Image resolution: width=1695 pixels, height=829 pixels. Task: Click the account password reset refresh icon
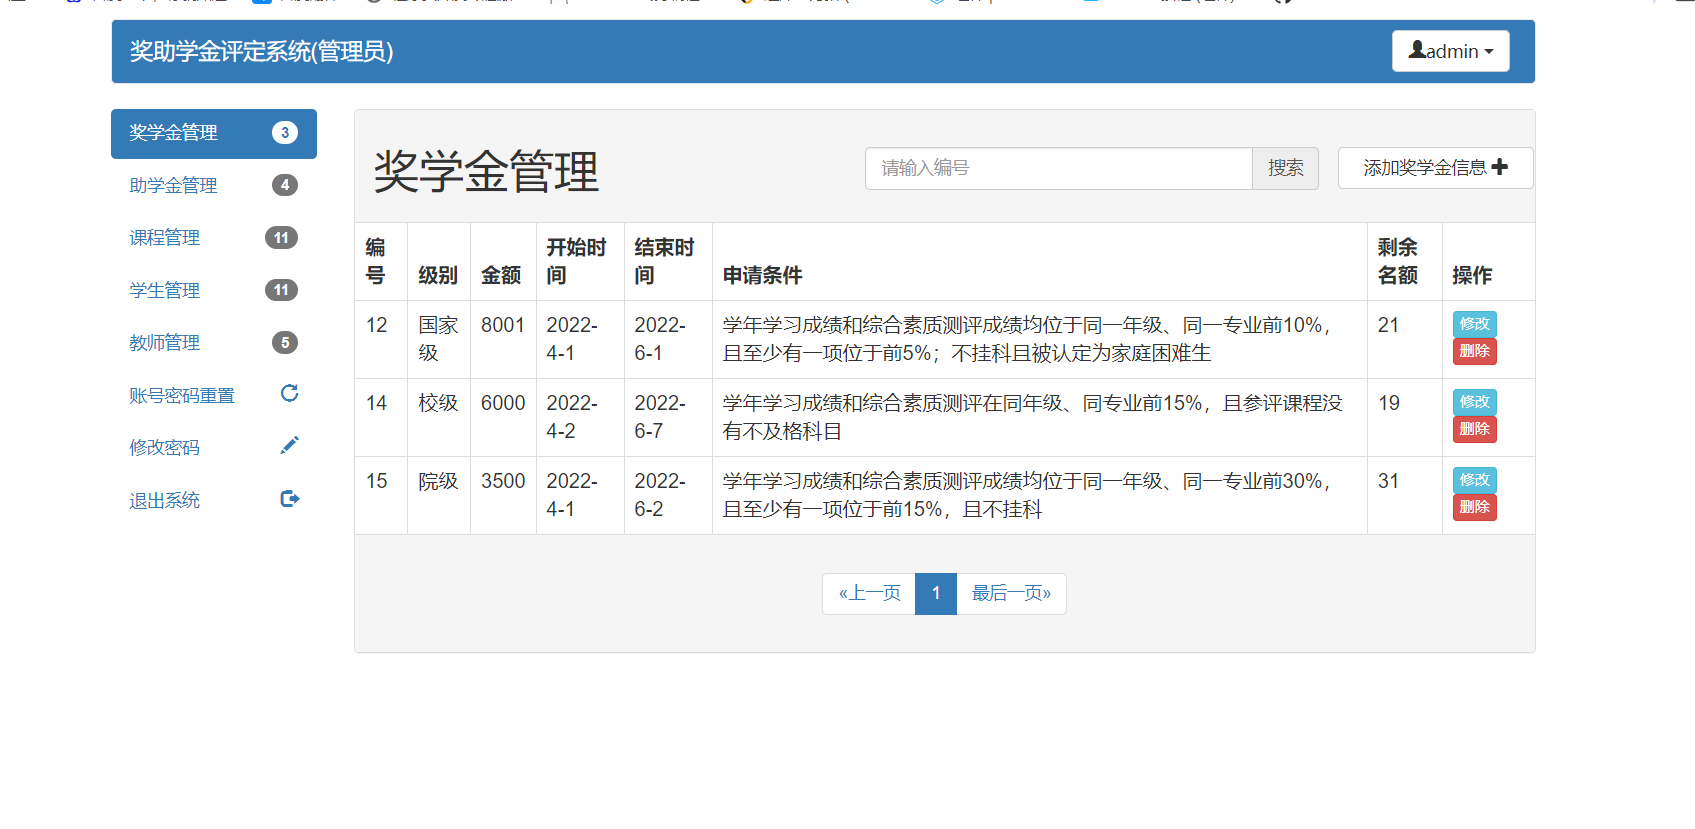coord(289,393)
